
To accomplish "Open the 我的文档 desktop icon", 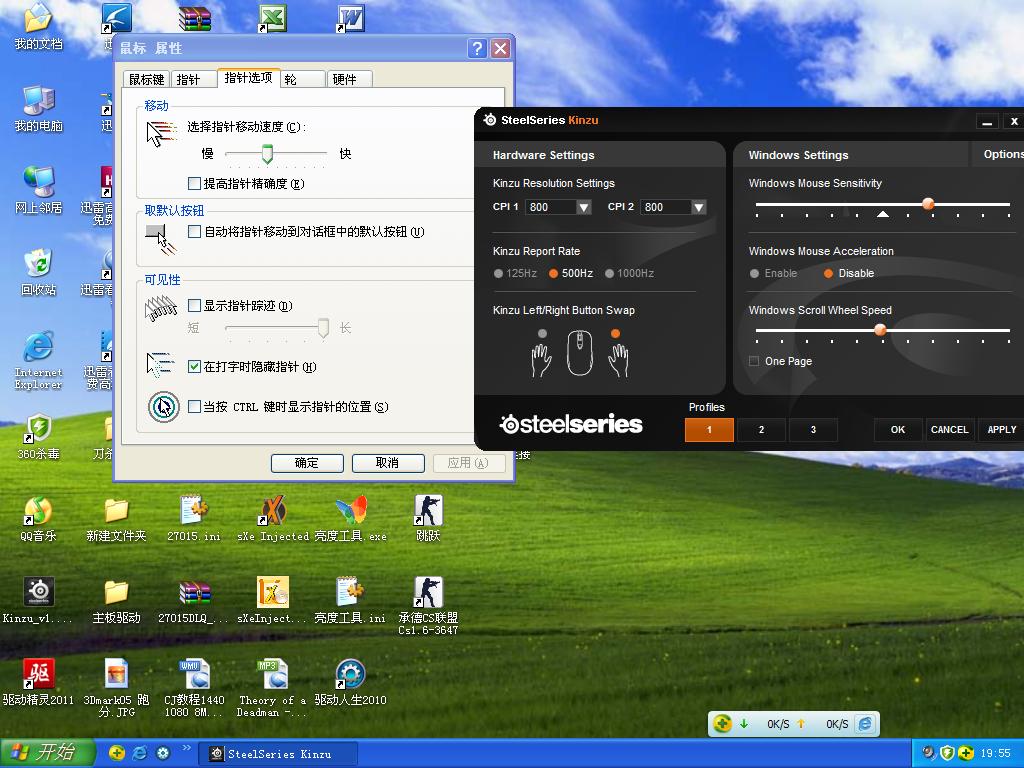I will point(38,26).
